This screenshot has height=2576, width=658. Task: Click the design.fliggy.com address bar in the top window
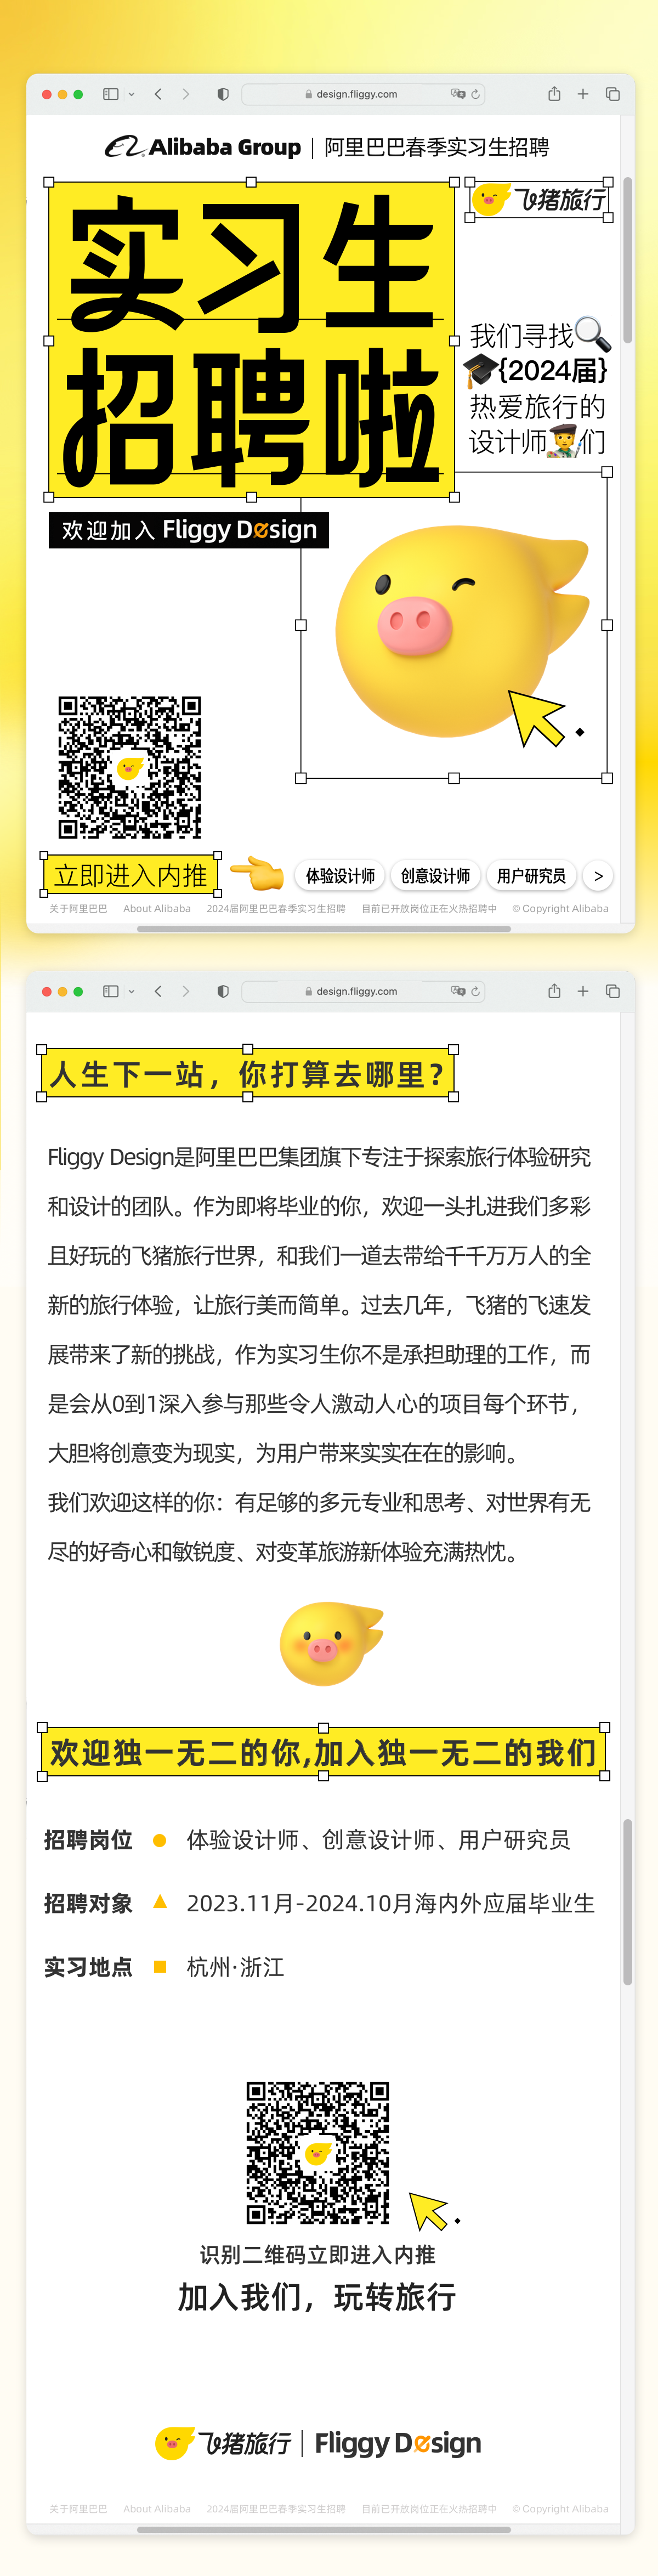click(364, 94)
